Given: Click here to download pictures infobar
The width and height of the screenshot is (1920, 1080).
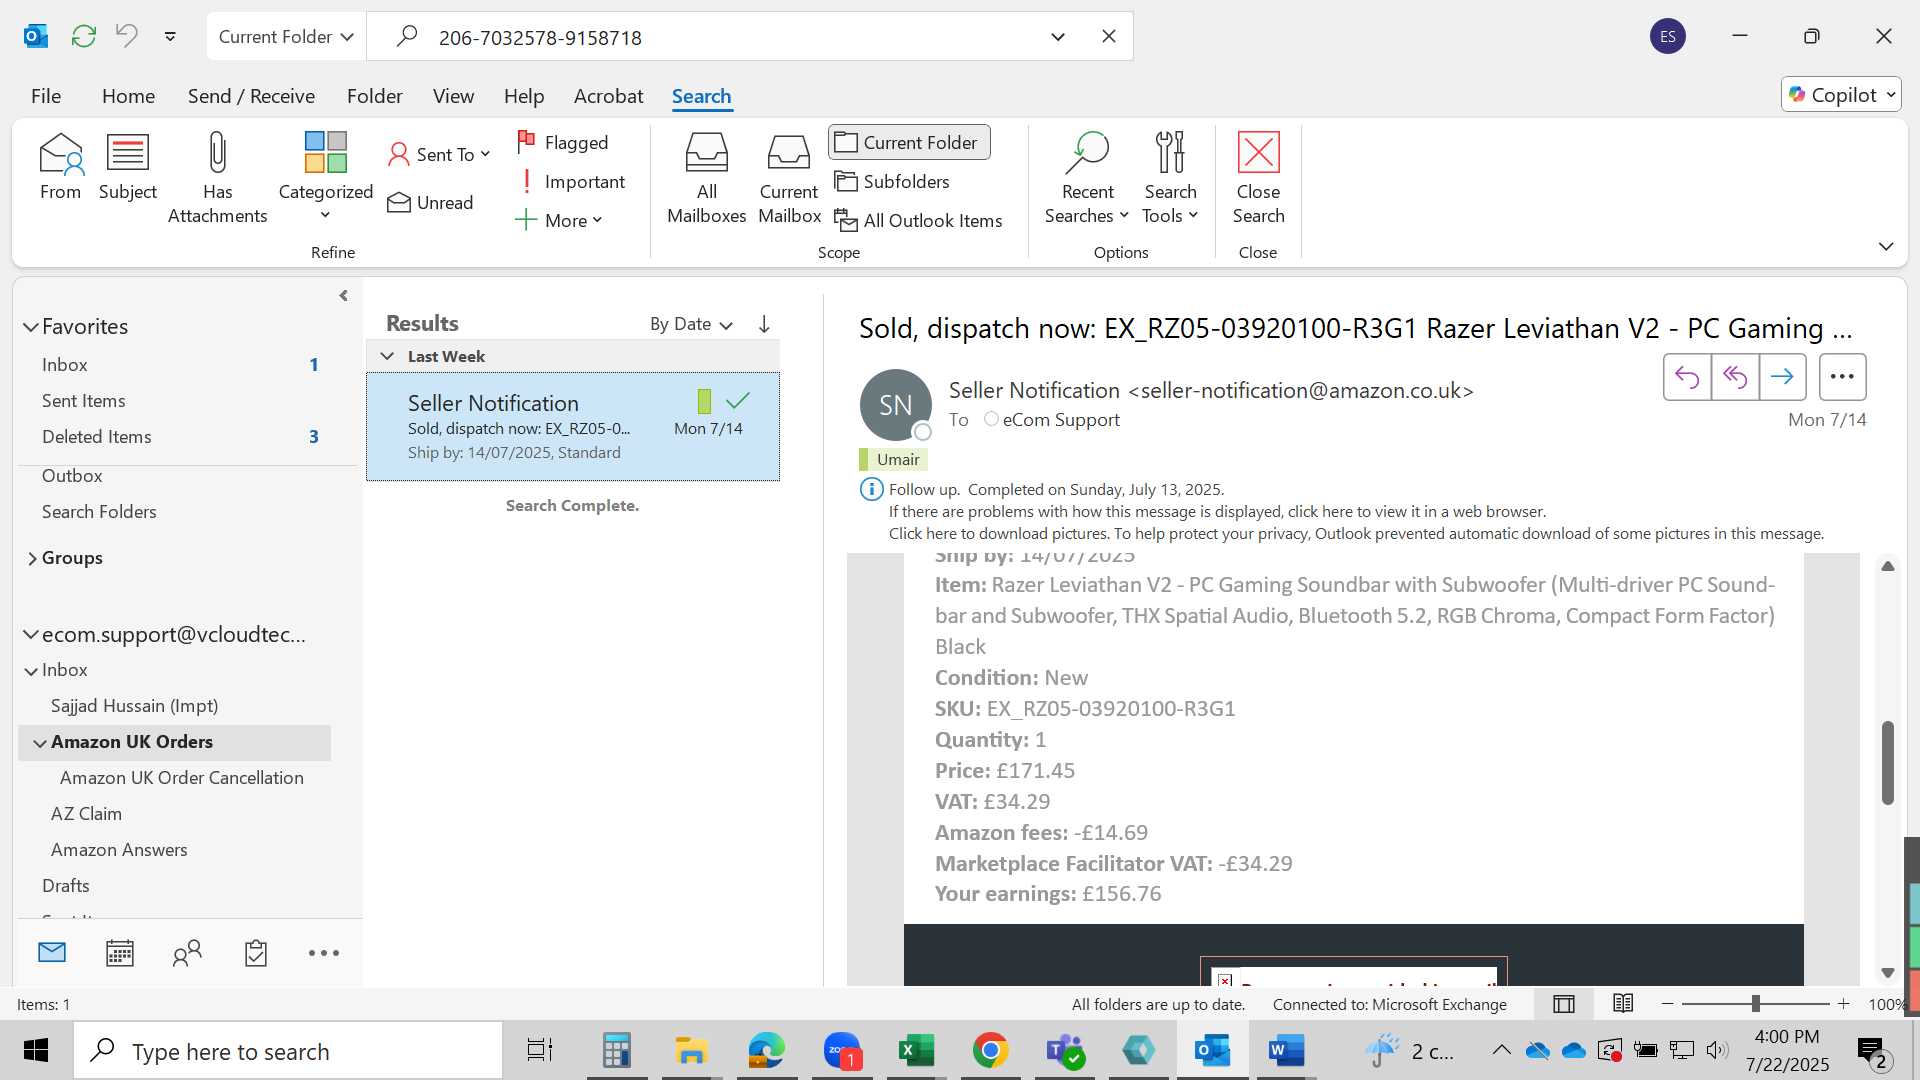Looking at the screenshot, I should point(1356,533).
